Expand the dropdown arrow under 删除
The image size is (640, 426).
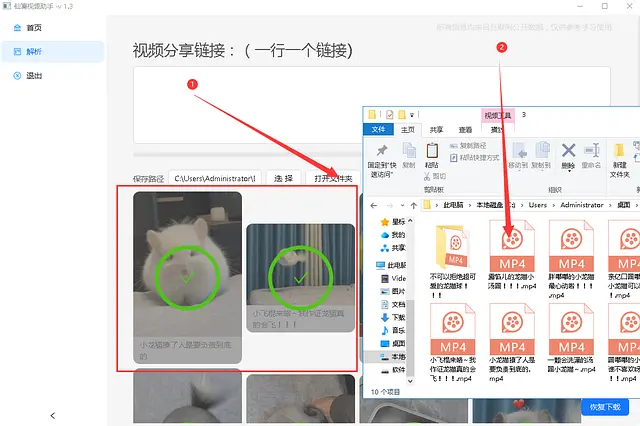pyautogui.click(x=569, y=171)
